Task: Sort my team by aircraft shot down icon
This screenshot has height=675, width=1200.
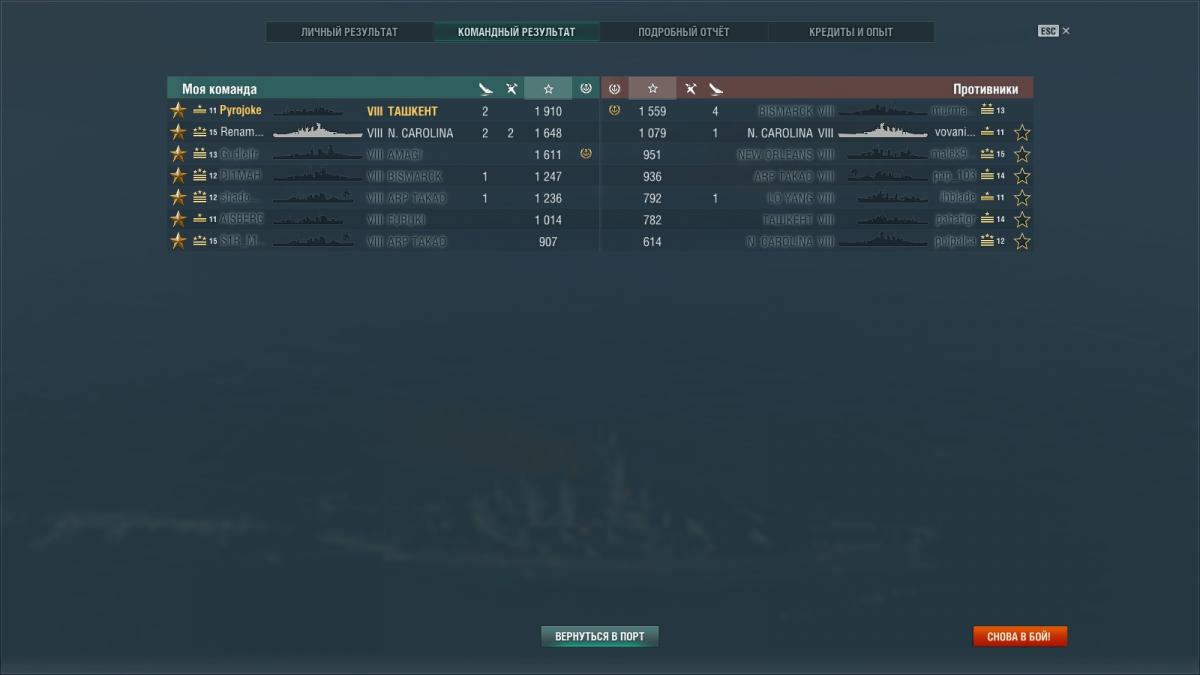Action: (x=511, y=89)
